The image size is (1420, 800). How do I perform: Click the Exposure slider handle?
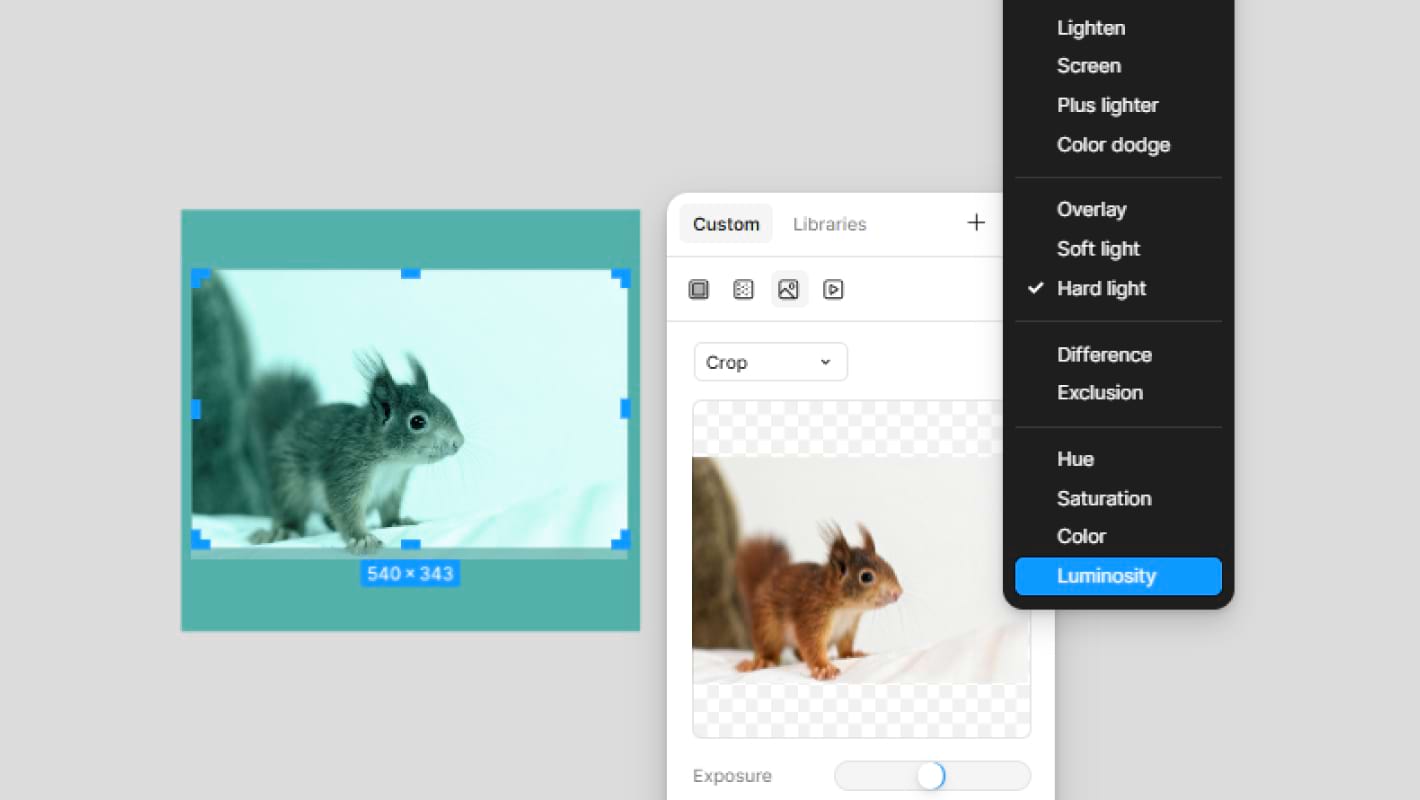pos(930,776)
